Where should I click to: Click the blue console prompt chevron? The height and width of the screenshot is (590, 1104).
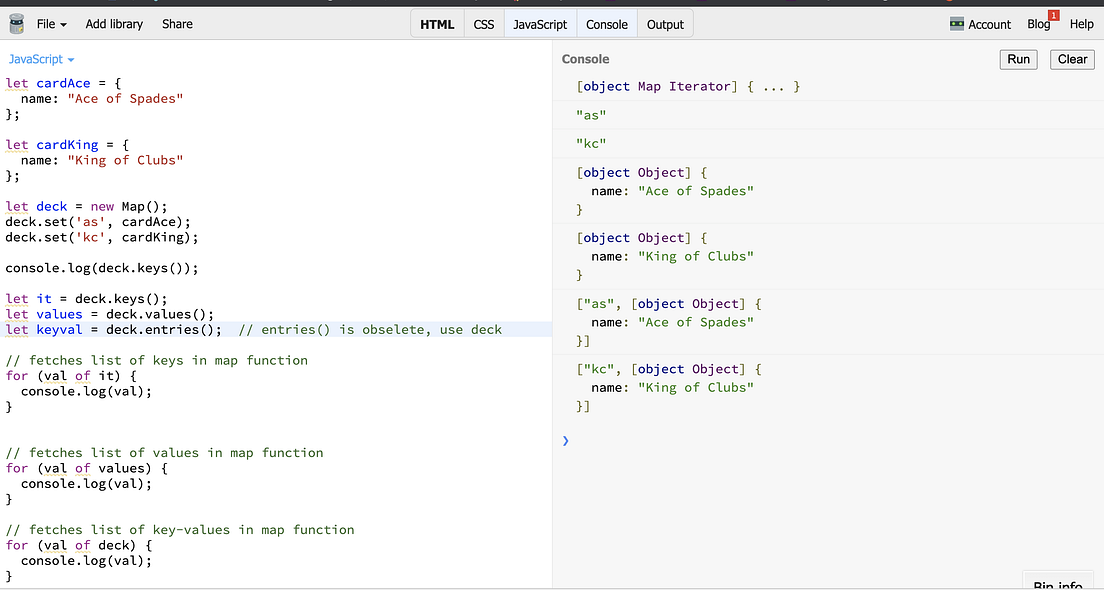[x=565, y=440]
